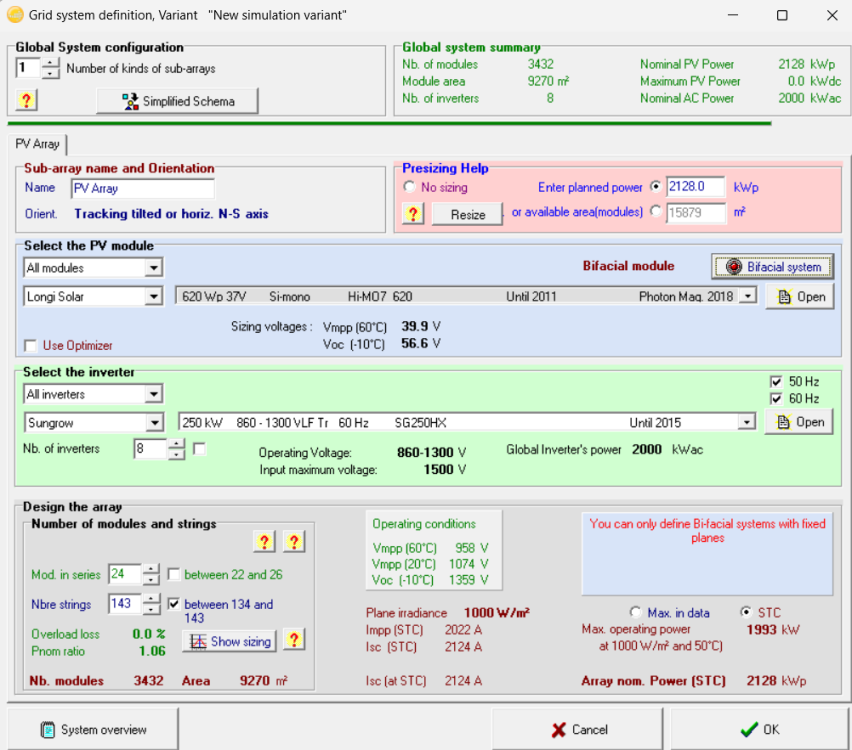Expand the Longi Solar manufacturer dropdown
This screenshot has height=750, width=852.
pos(153,296)
